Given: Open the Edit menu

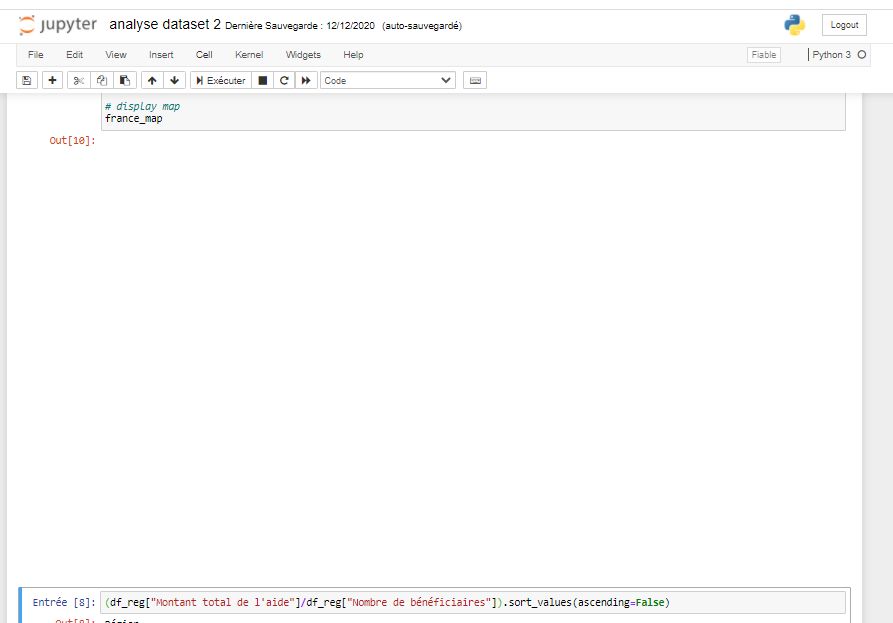Looking at the screenshot, I should (74, 55).
